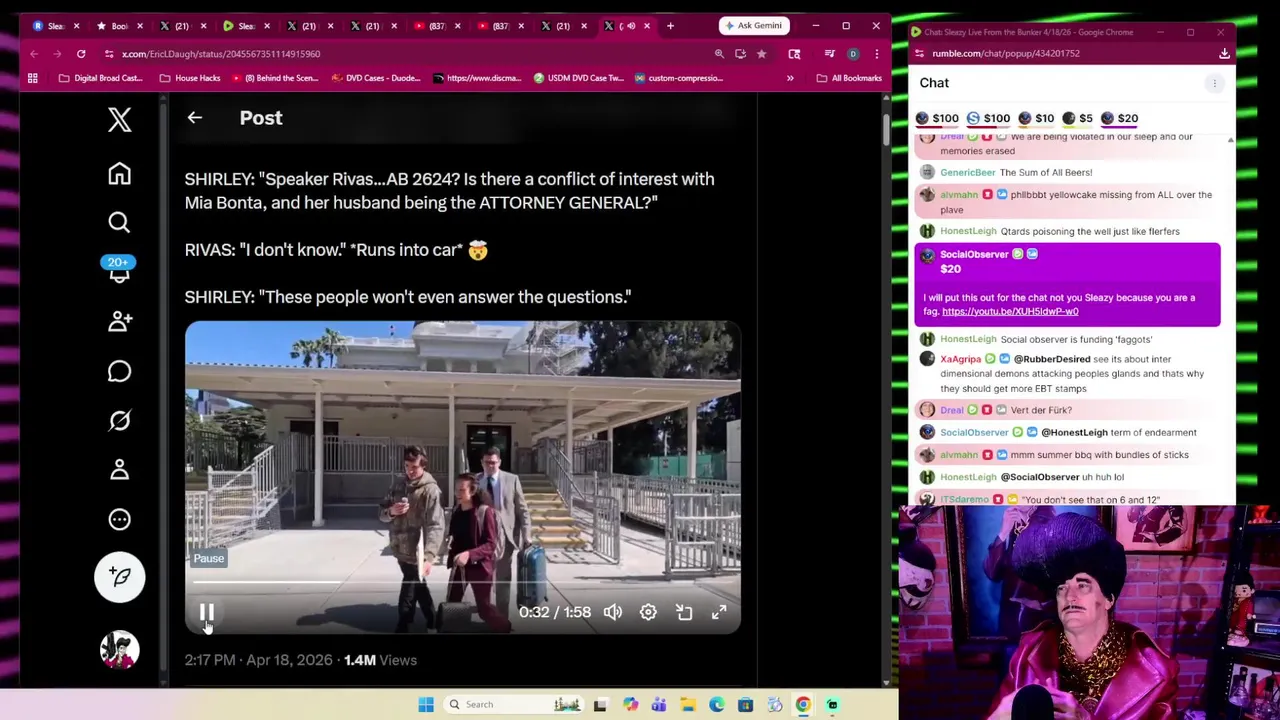Open Chrome apps grid icon
Viewport: 1280px width, 720px height.
[33, 78]
